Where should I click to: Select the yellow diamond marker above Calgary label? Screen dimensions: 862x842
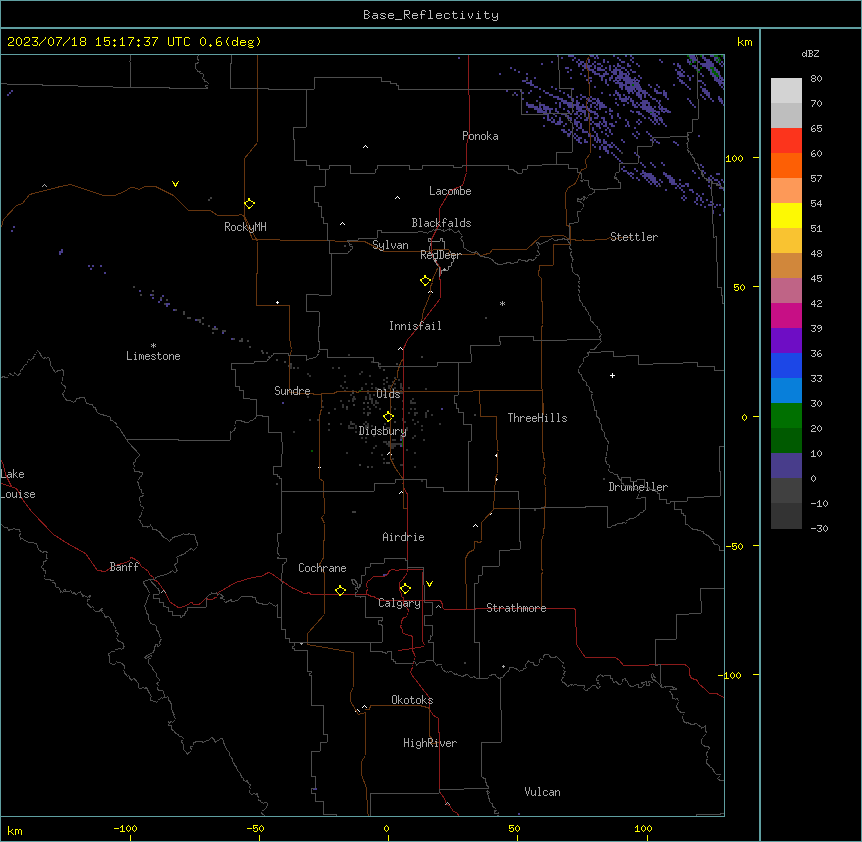click(405, 589)
